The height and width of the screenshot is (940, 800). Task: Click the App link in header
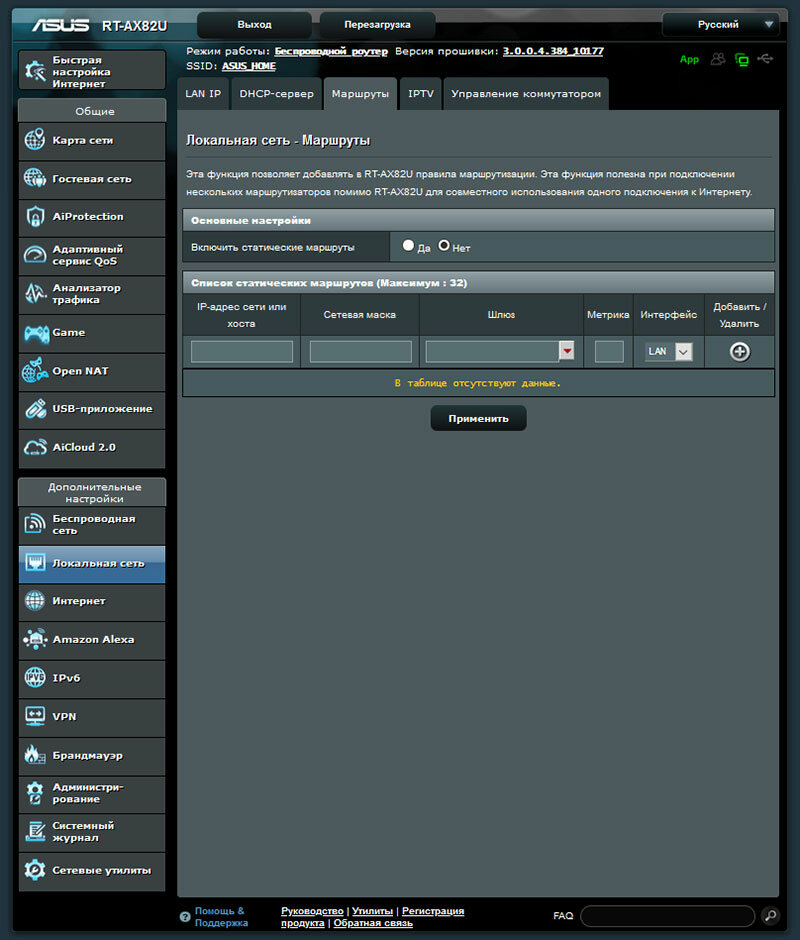pyautogui.click(x=689, y=59)
